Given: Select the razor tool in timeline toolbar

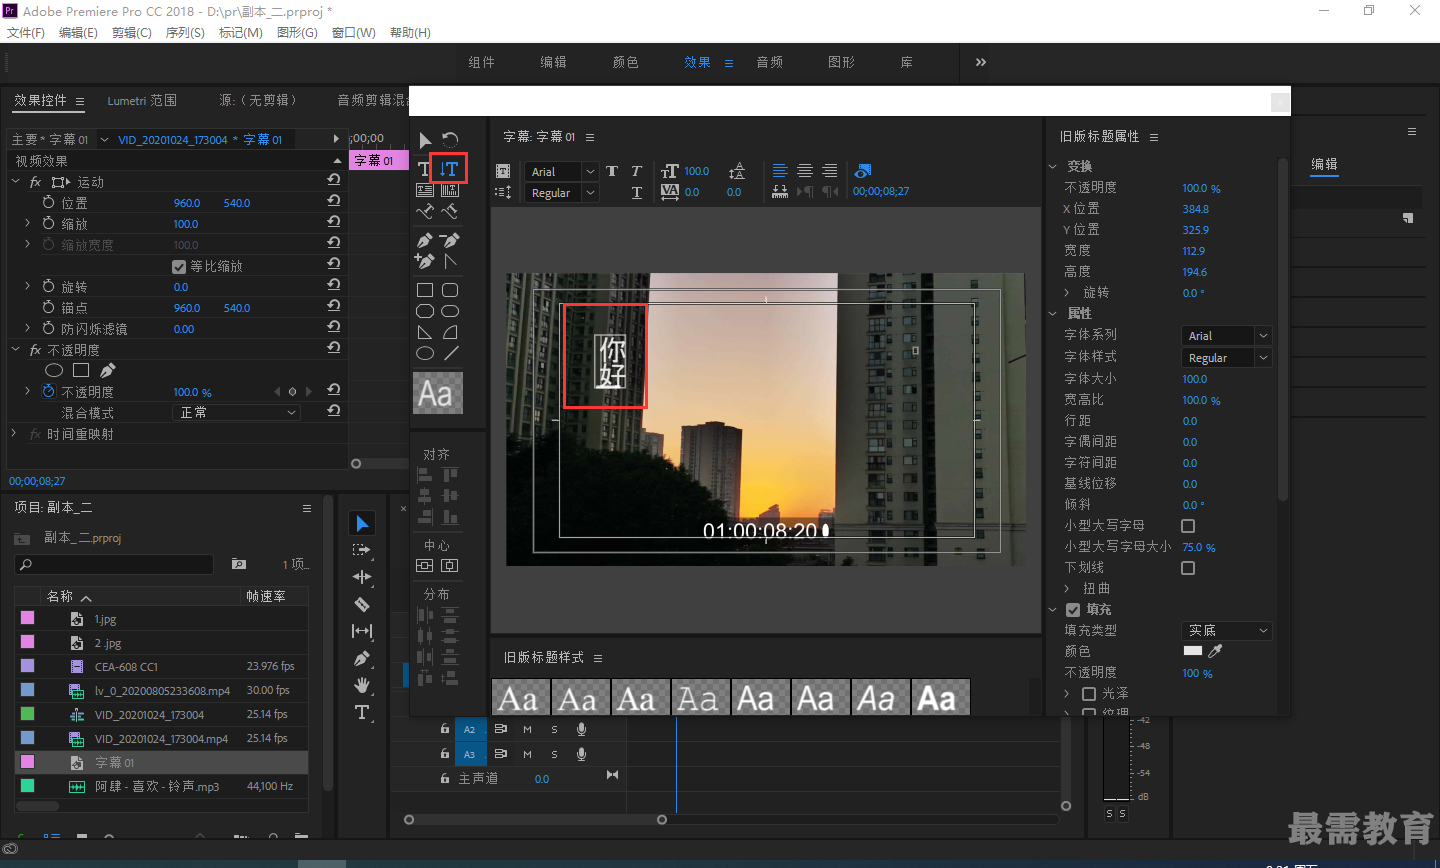Looking at the screenshot, I should [x=362, y=604].
